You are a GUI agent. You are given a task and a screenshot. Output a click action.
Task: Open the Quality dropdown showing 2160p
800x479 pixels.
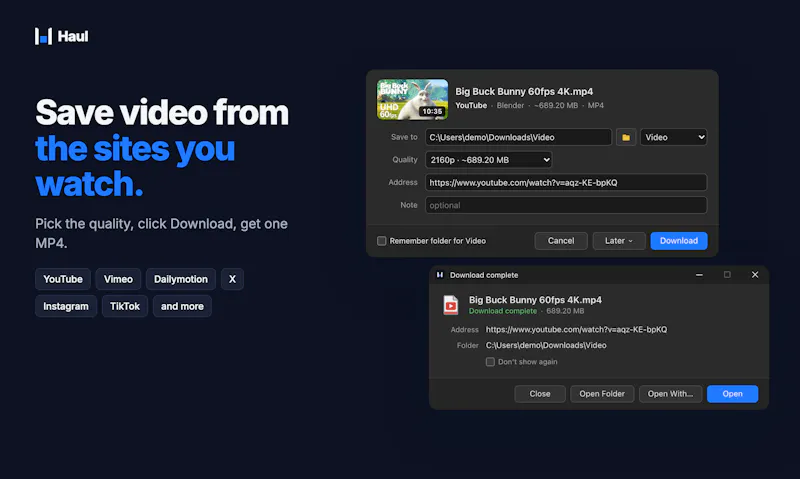pos(488,160)
